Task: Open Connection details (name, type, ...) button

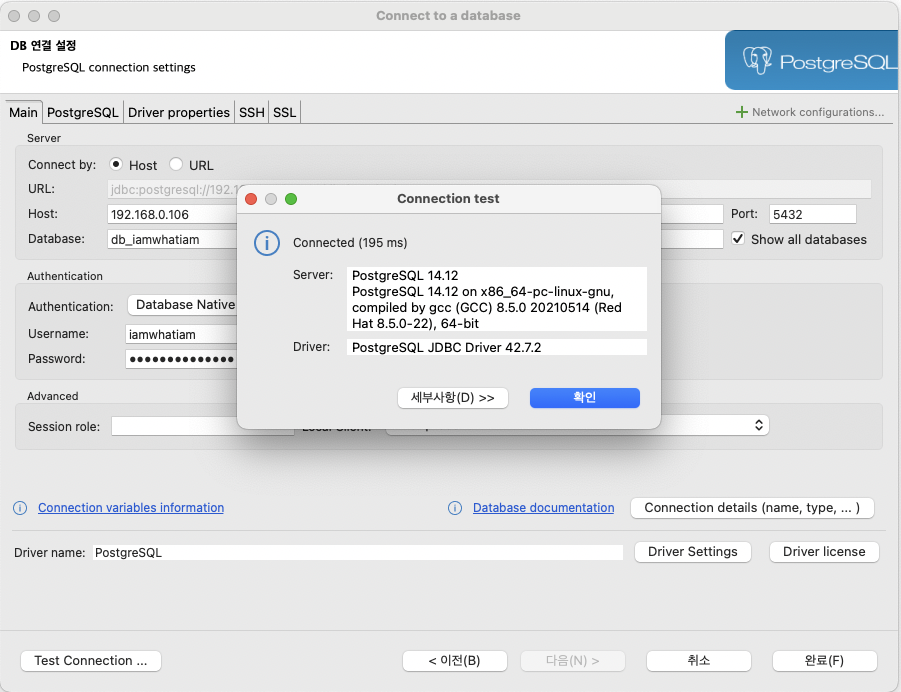Action: pos(752,508)
